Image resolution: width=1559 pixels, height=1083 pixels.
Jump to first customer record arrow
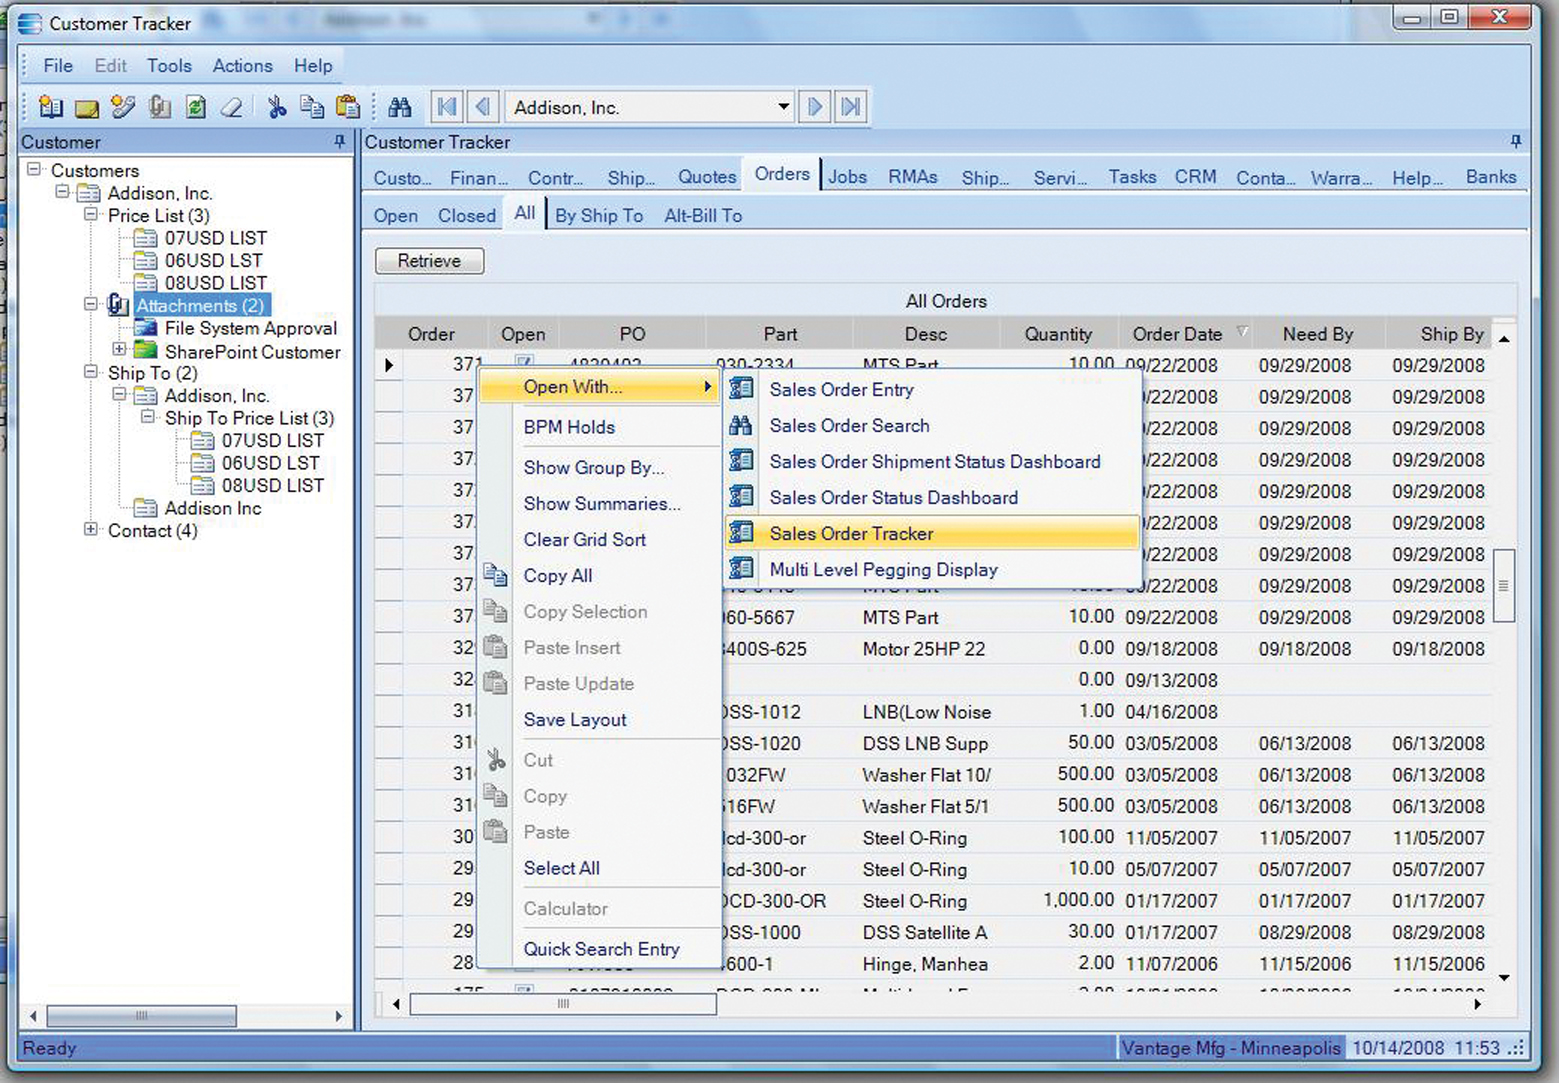[447, 107]
